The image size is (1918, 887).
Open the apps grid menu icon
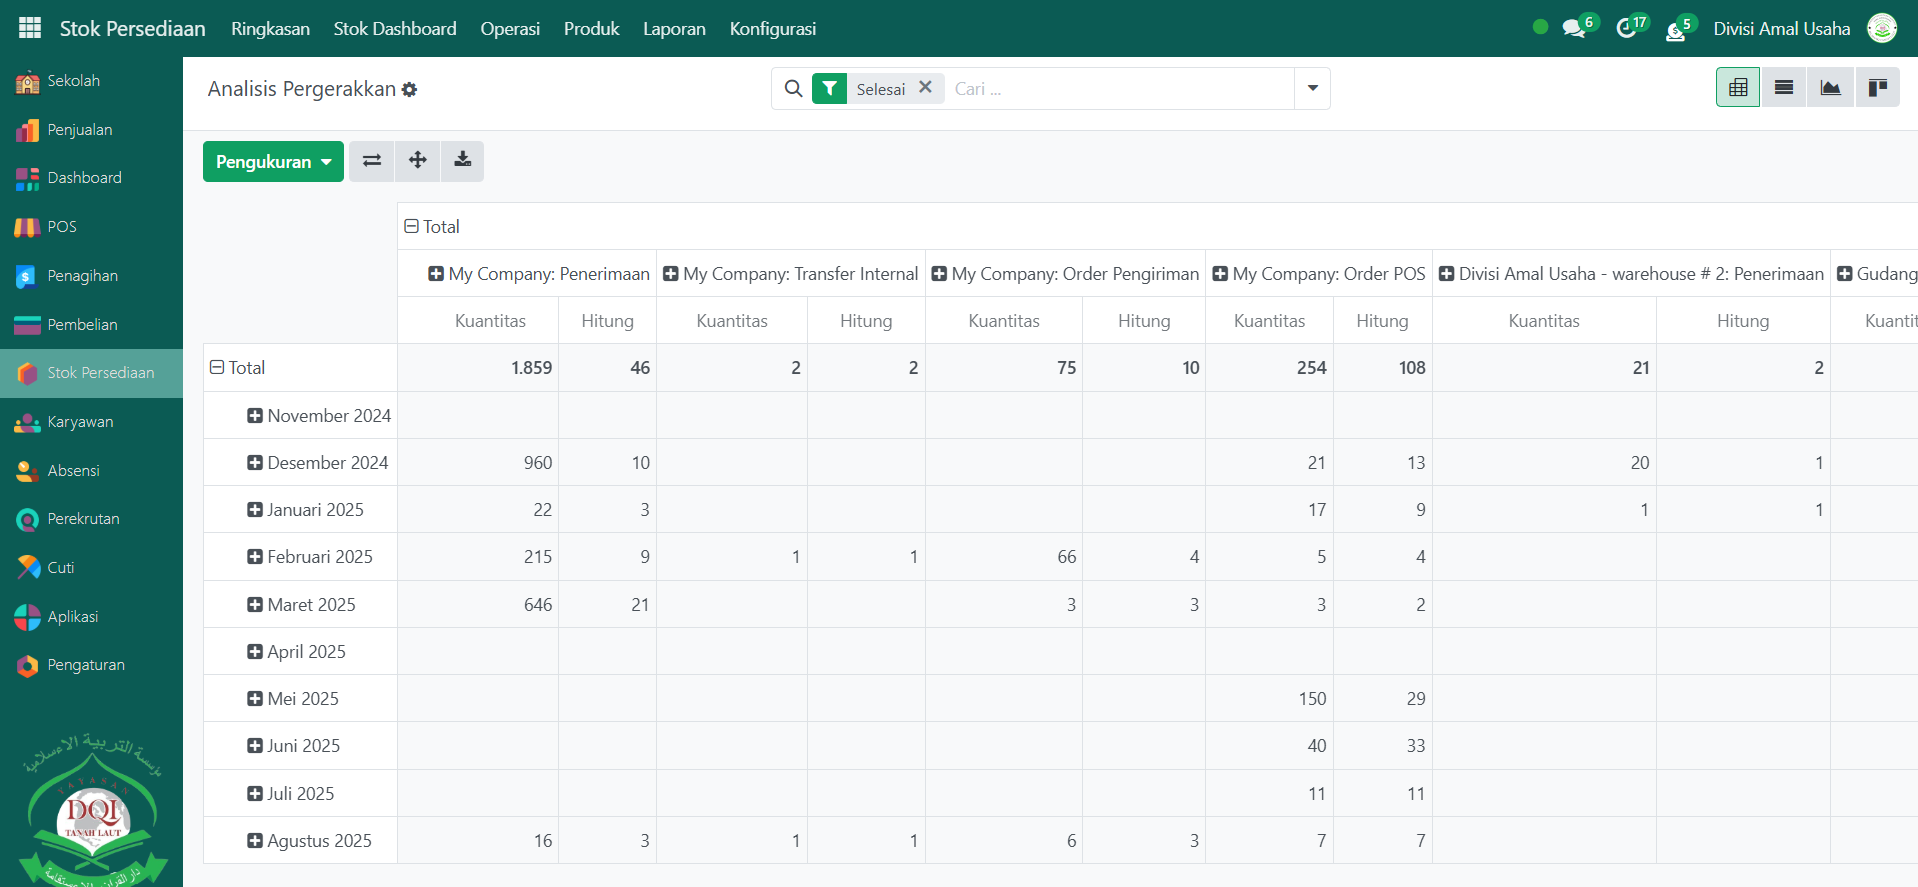tap(30, 28)
